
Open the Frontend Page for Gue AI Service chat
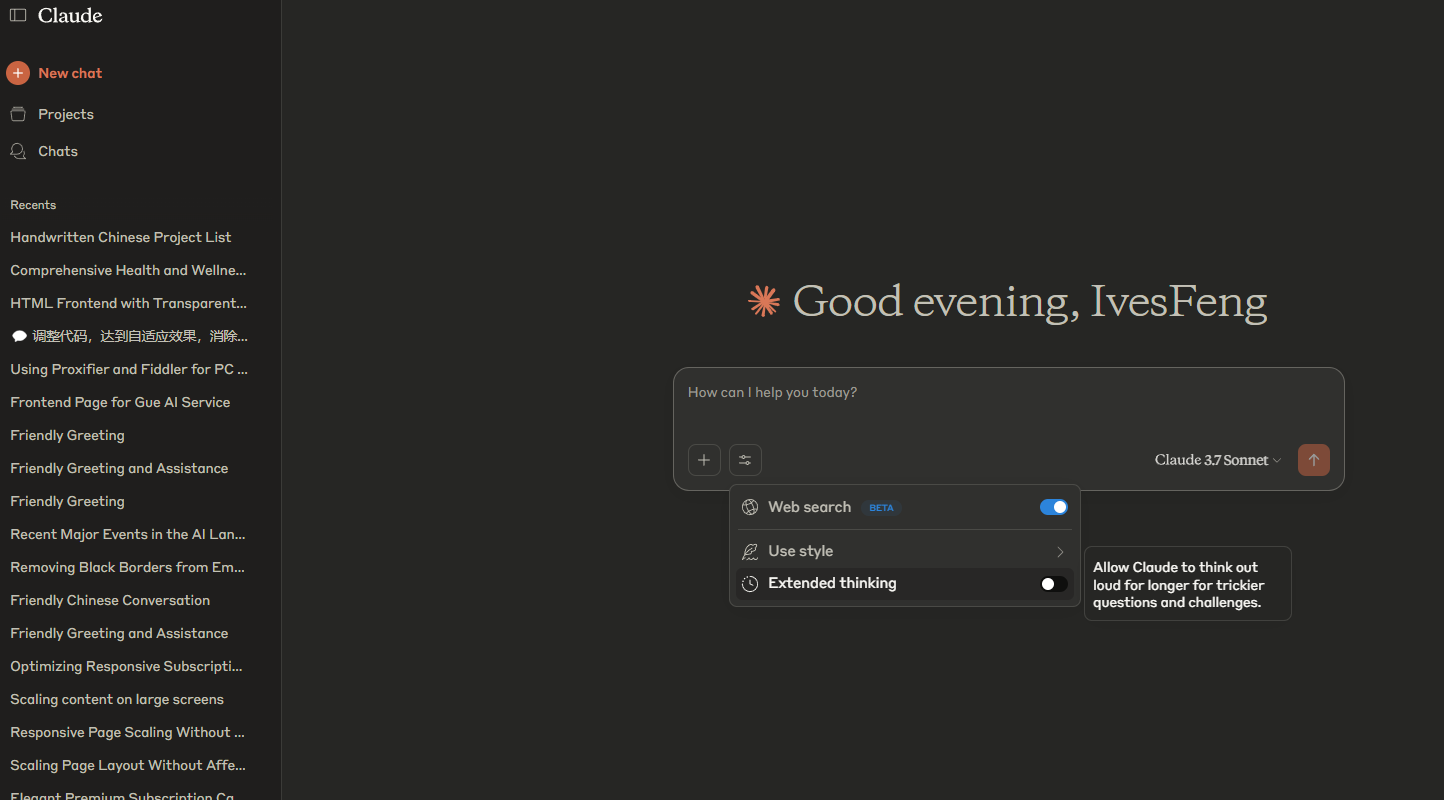coord(120,402)
